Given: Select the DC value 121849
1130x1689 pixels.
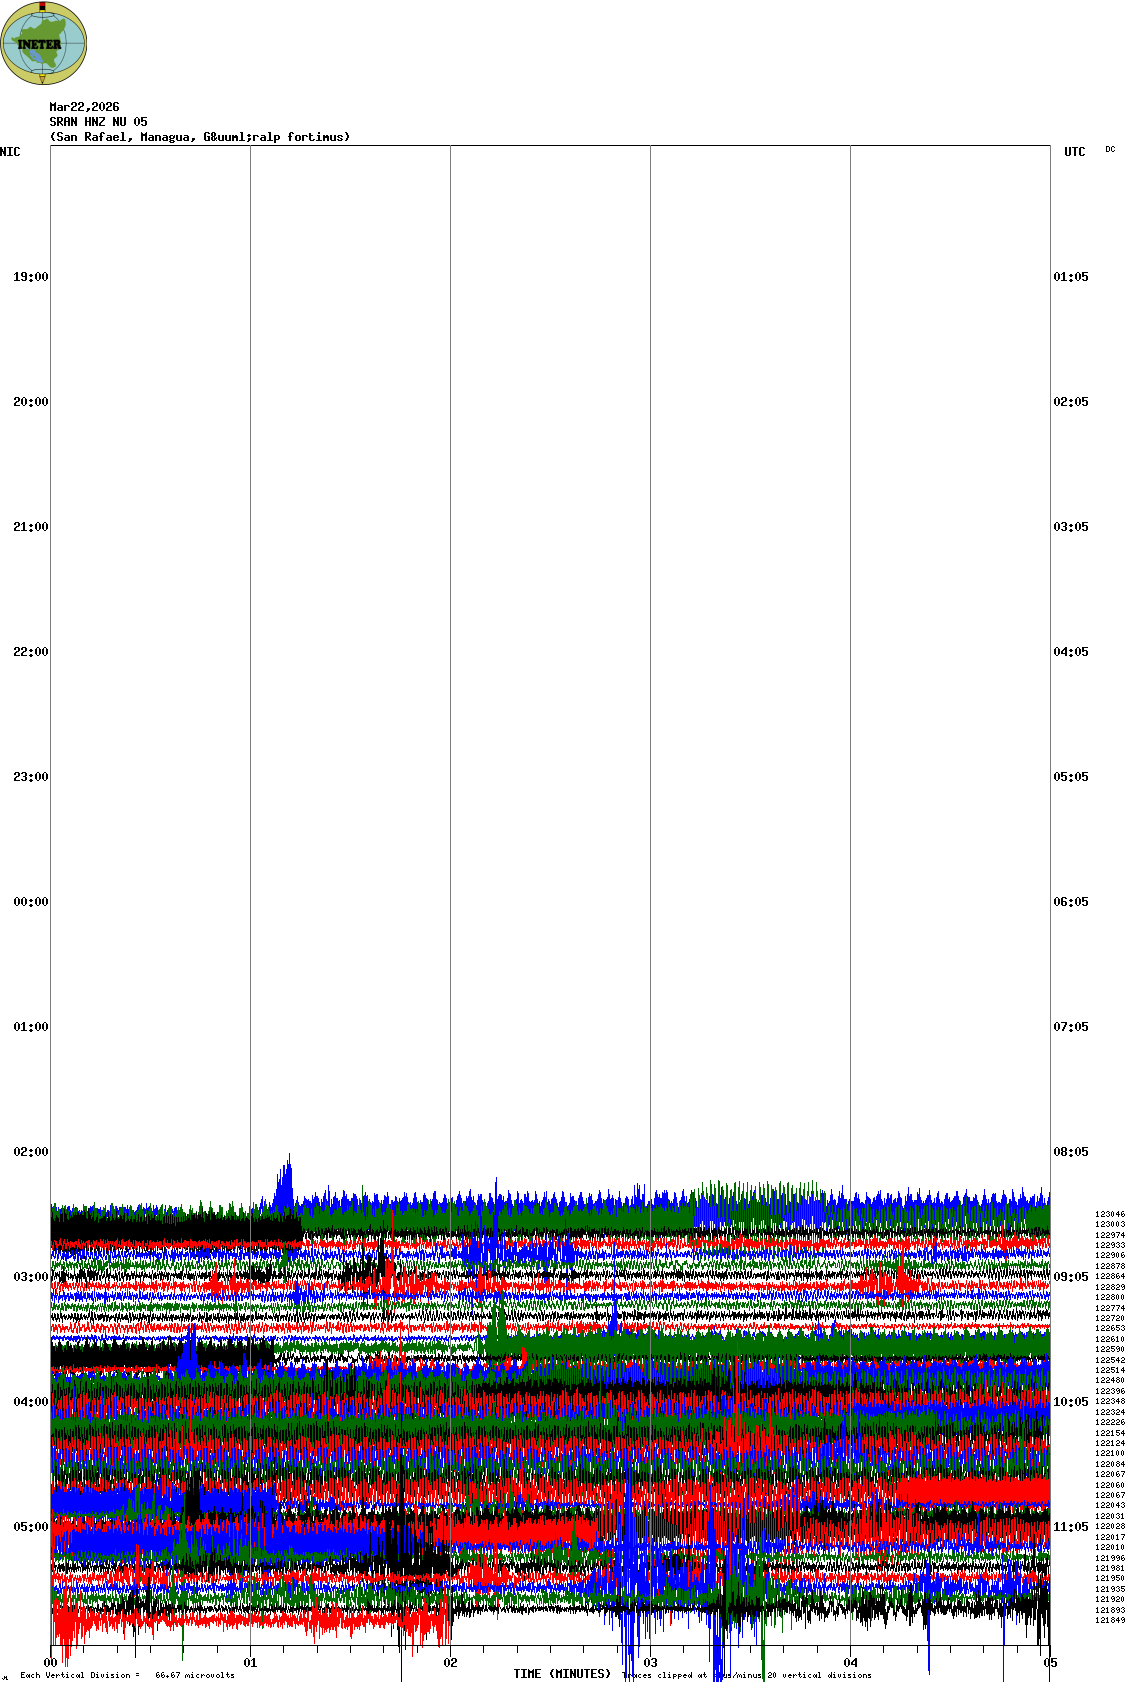Looking at the screenshot, I should (x=1109, y=1620).
